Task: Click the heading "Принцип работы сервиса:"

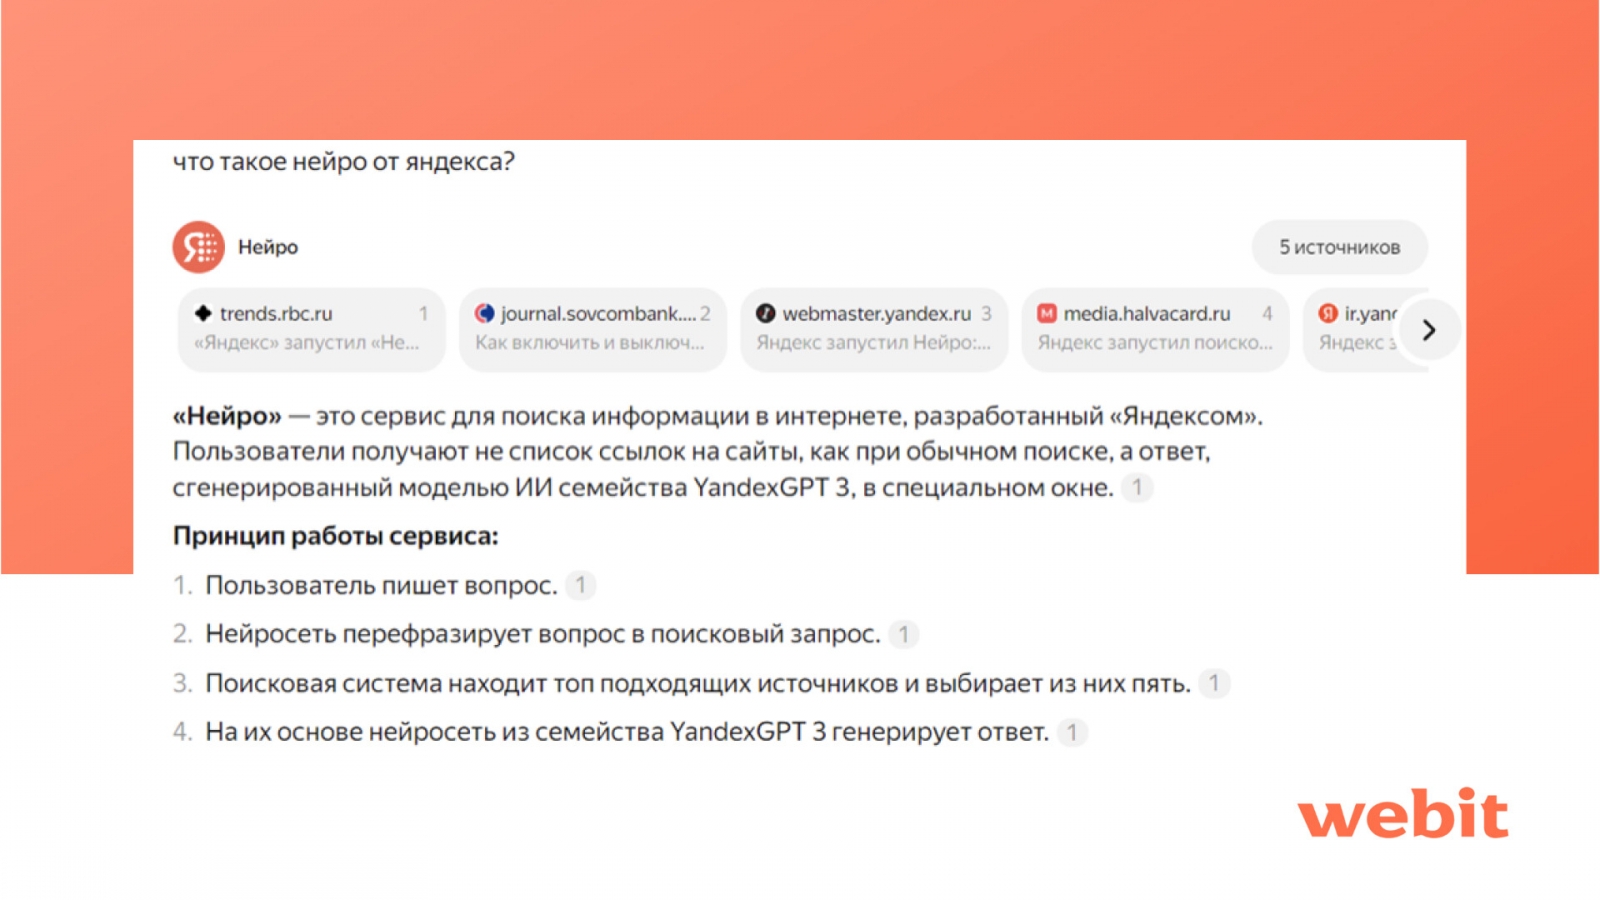Action: (x=335, y=536)
